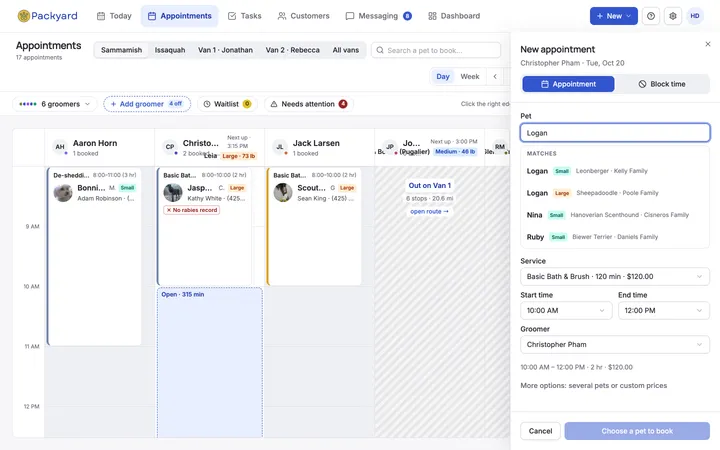Click the RM groomer avatar
720x450 pixels.
[x=500, y=147]
